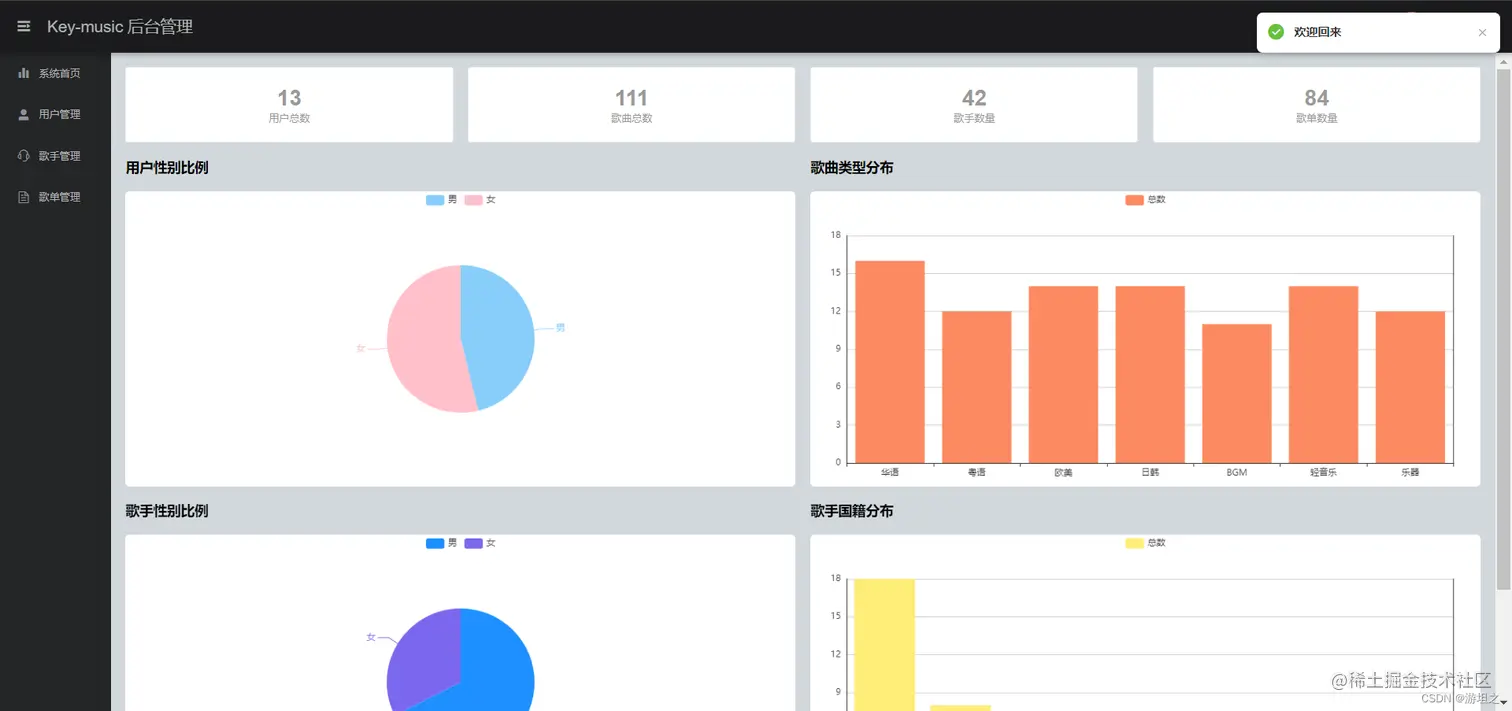Toggle 女 legend in 用户性别比例 chart
This screenshot has height=711, width=1512.
pos(480,200)
